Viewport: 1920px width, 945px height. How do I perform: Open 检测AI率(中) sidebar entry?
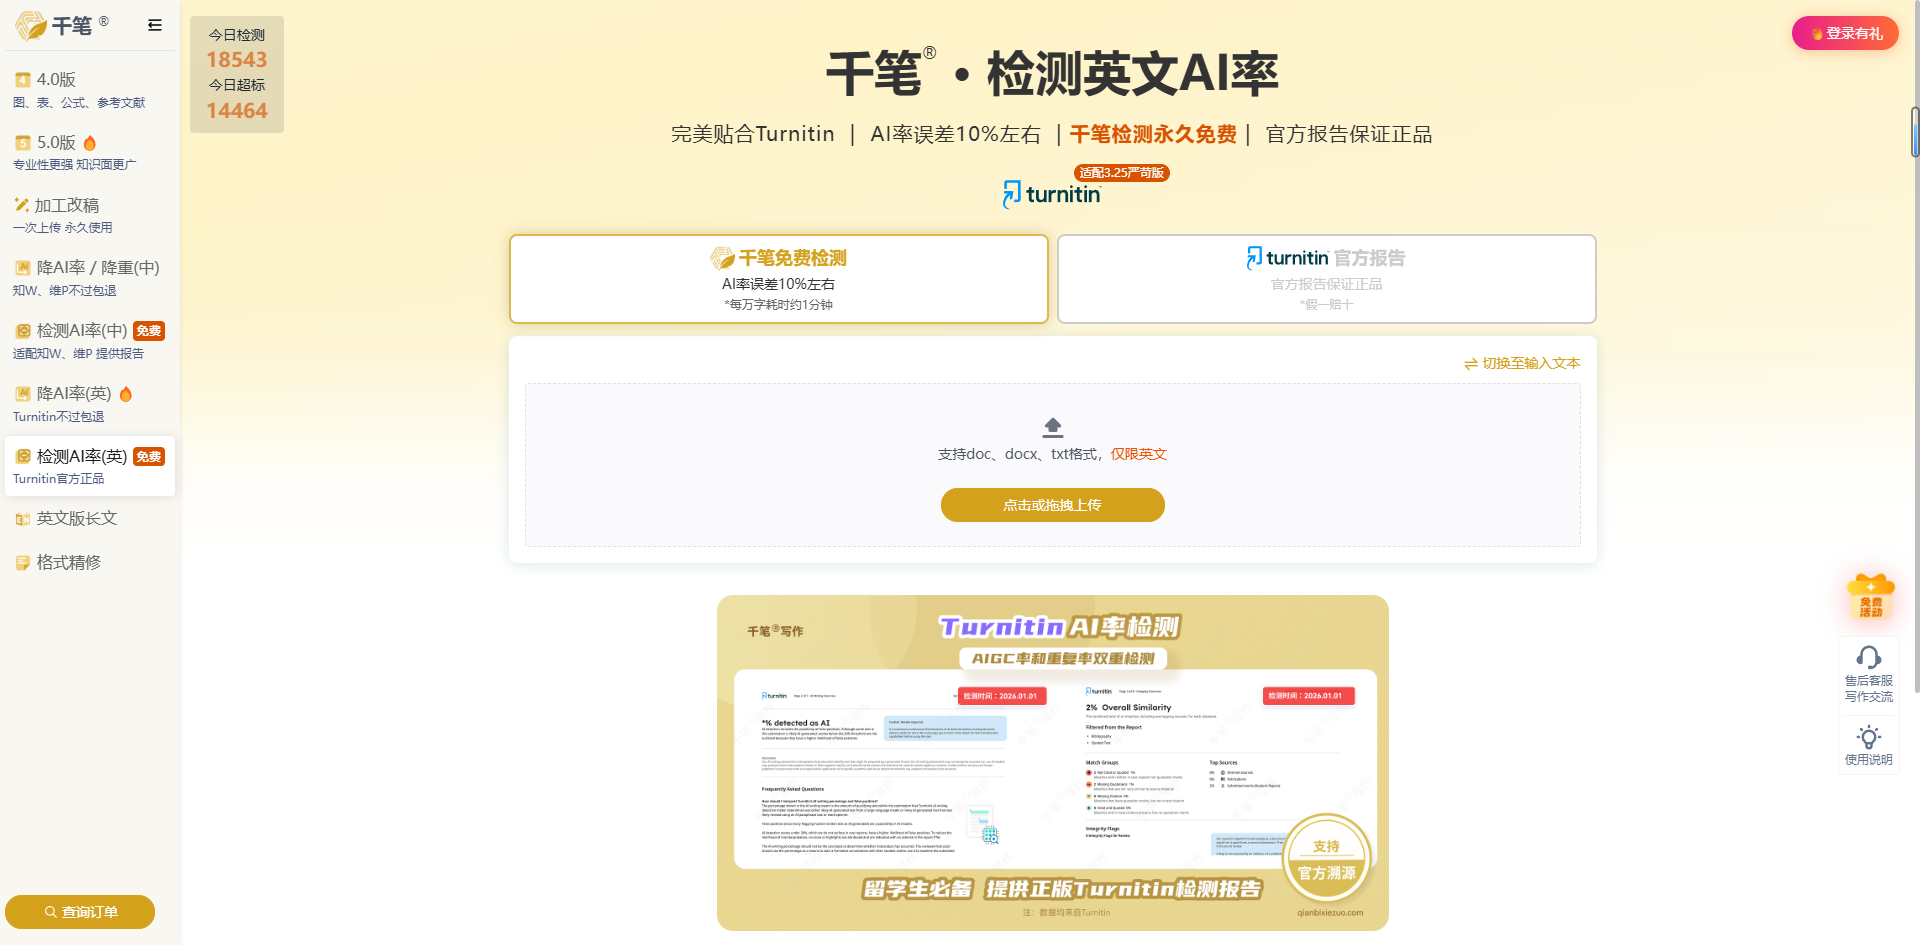tap(90, 341)
